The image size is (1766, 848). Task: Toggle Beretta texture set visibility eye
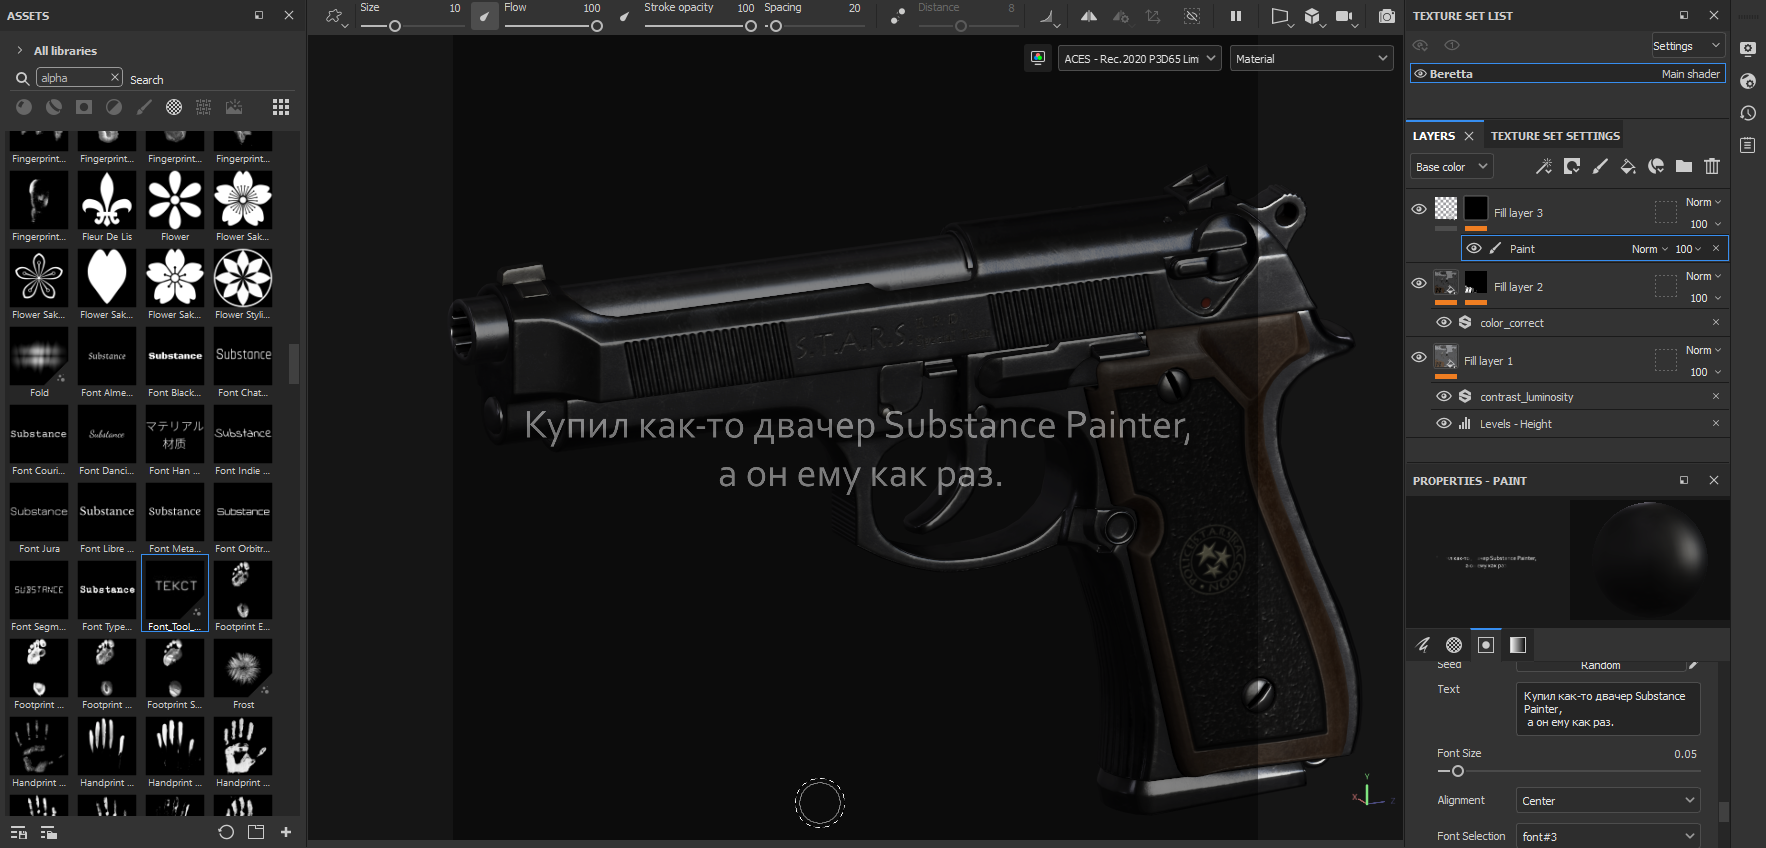1420,74
